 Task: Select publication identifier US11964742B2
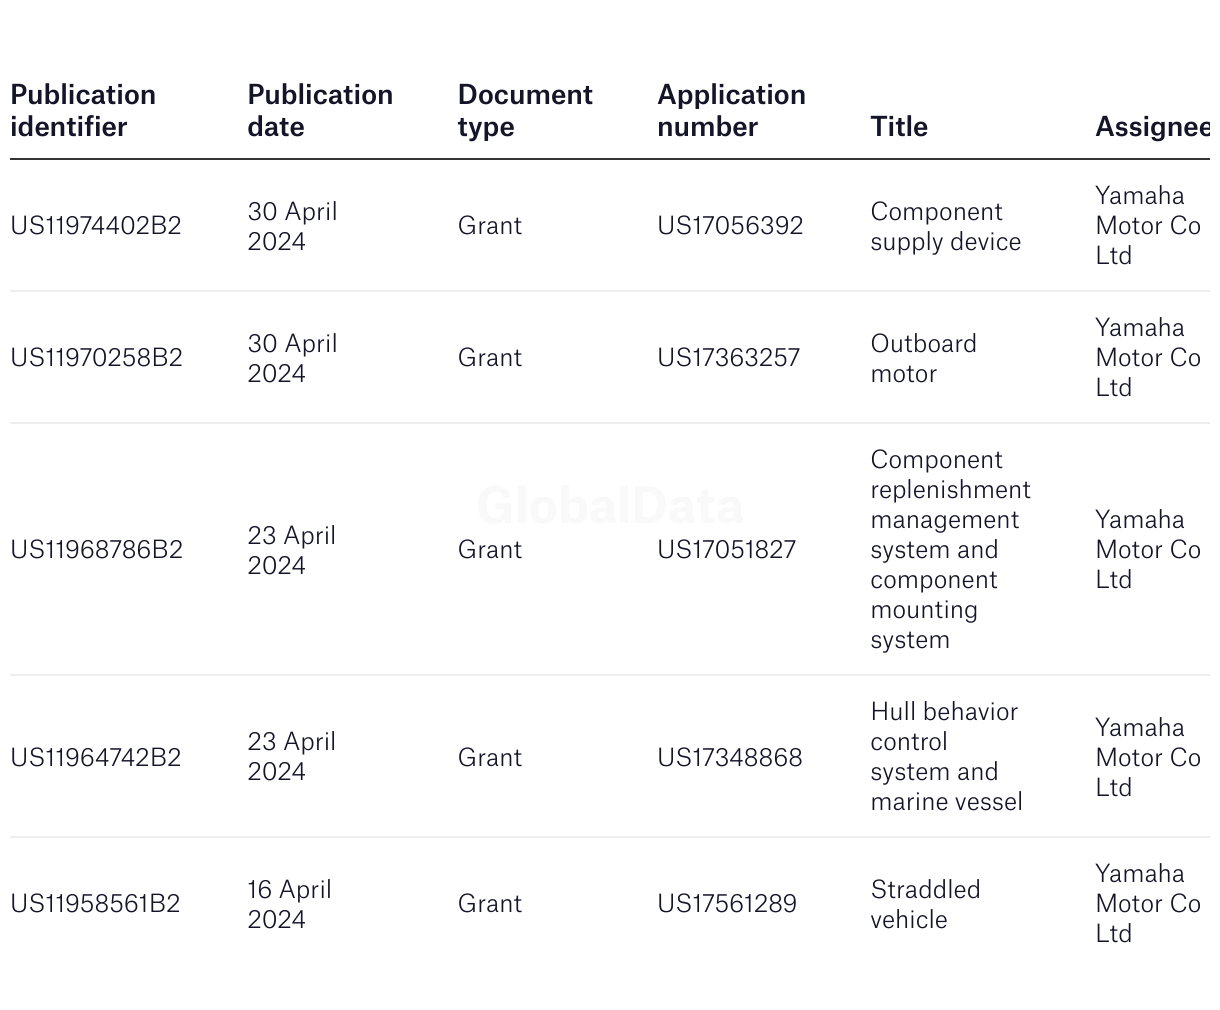[x=96, y=758]
